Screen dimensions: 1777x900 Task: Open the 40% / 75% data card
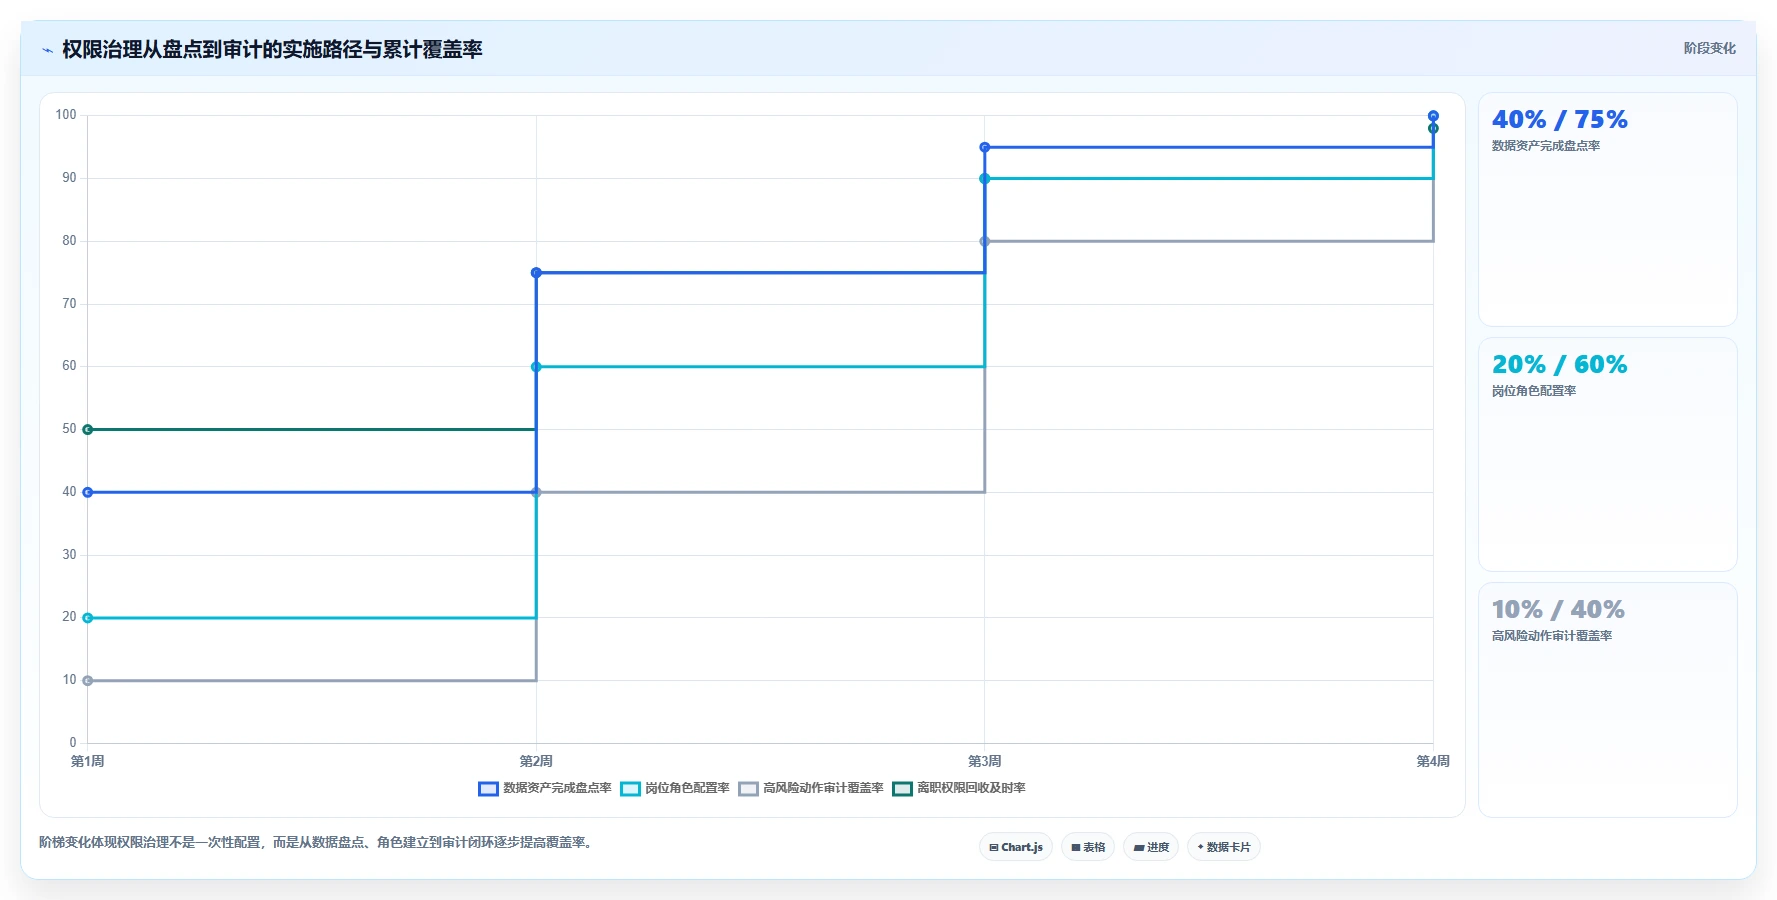pyautogui.click(x=1607, y=210)
